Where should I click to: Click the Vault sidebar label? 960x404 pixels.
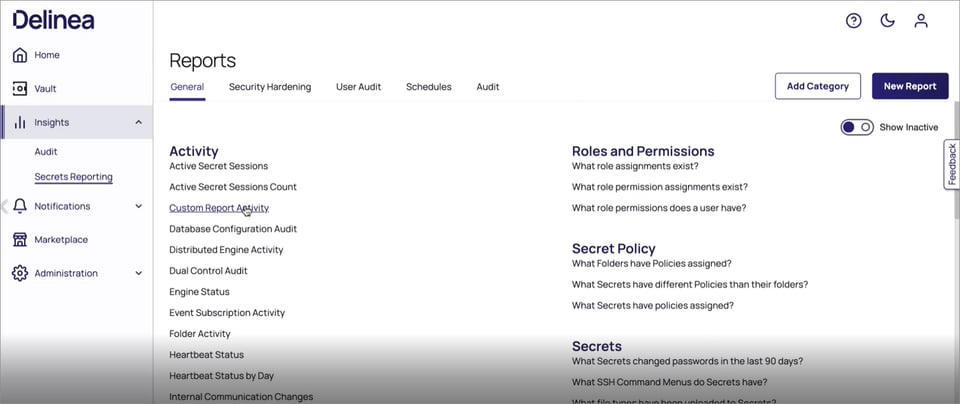click(45, 89)
